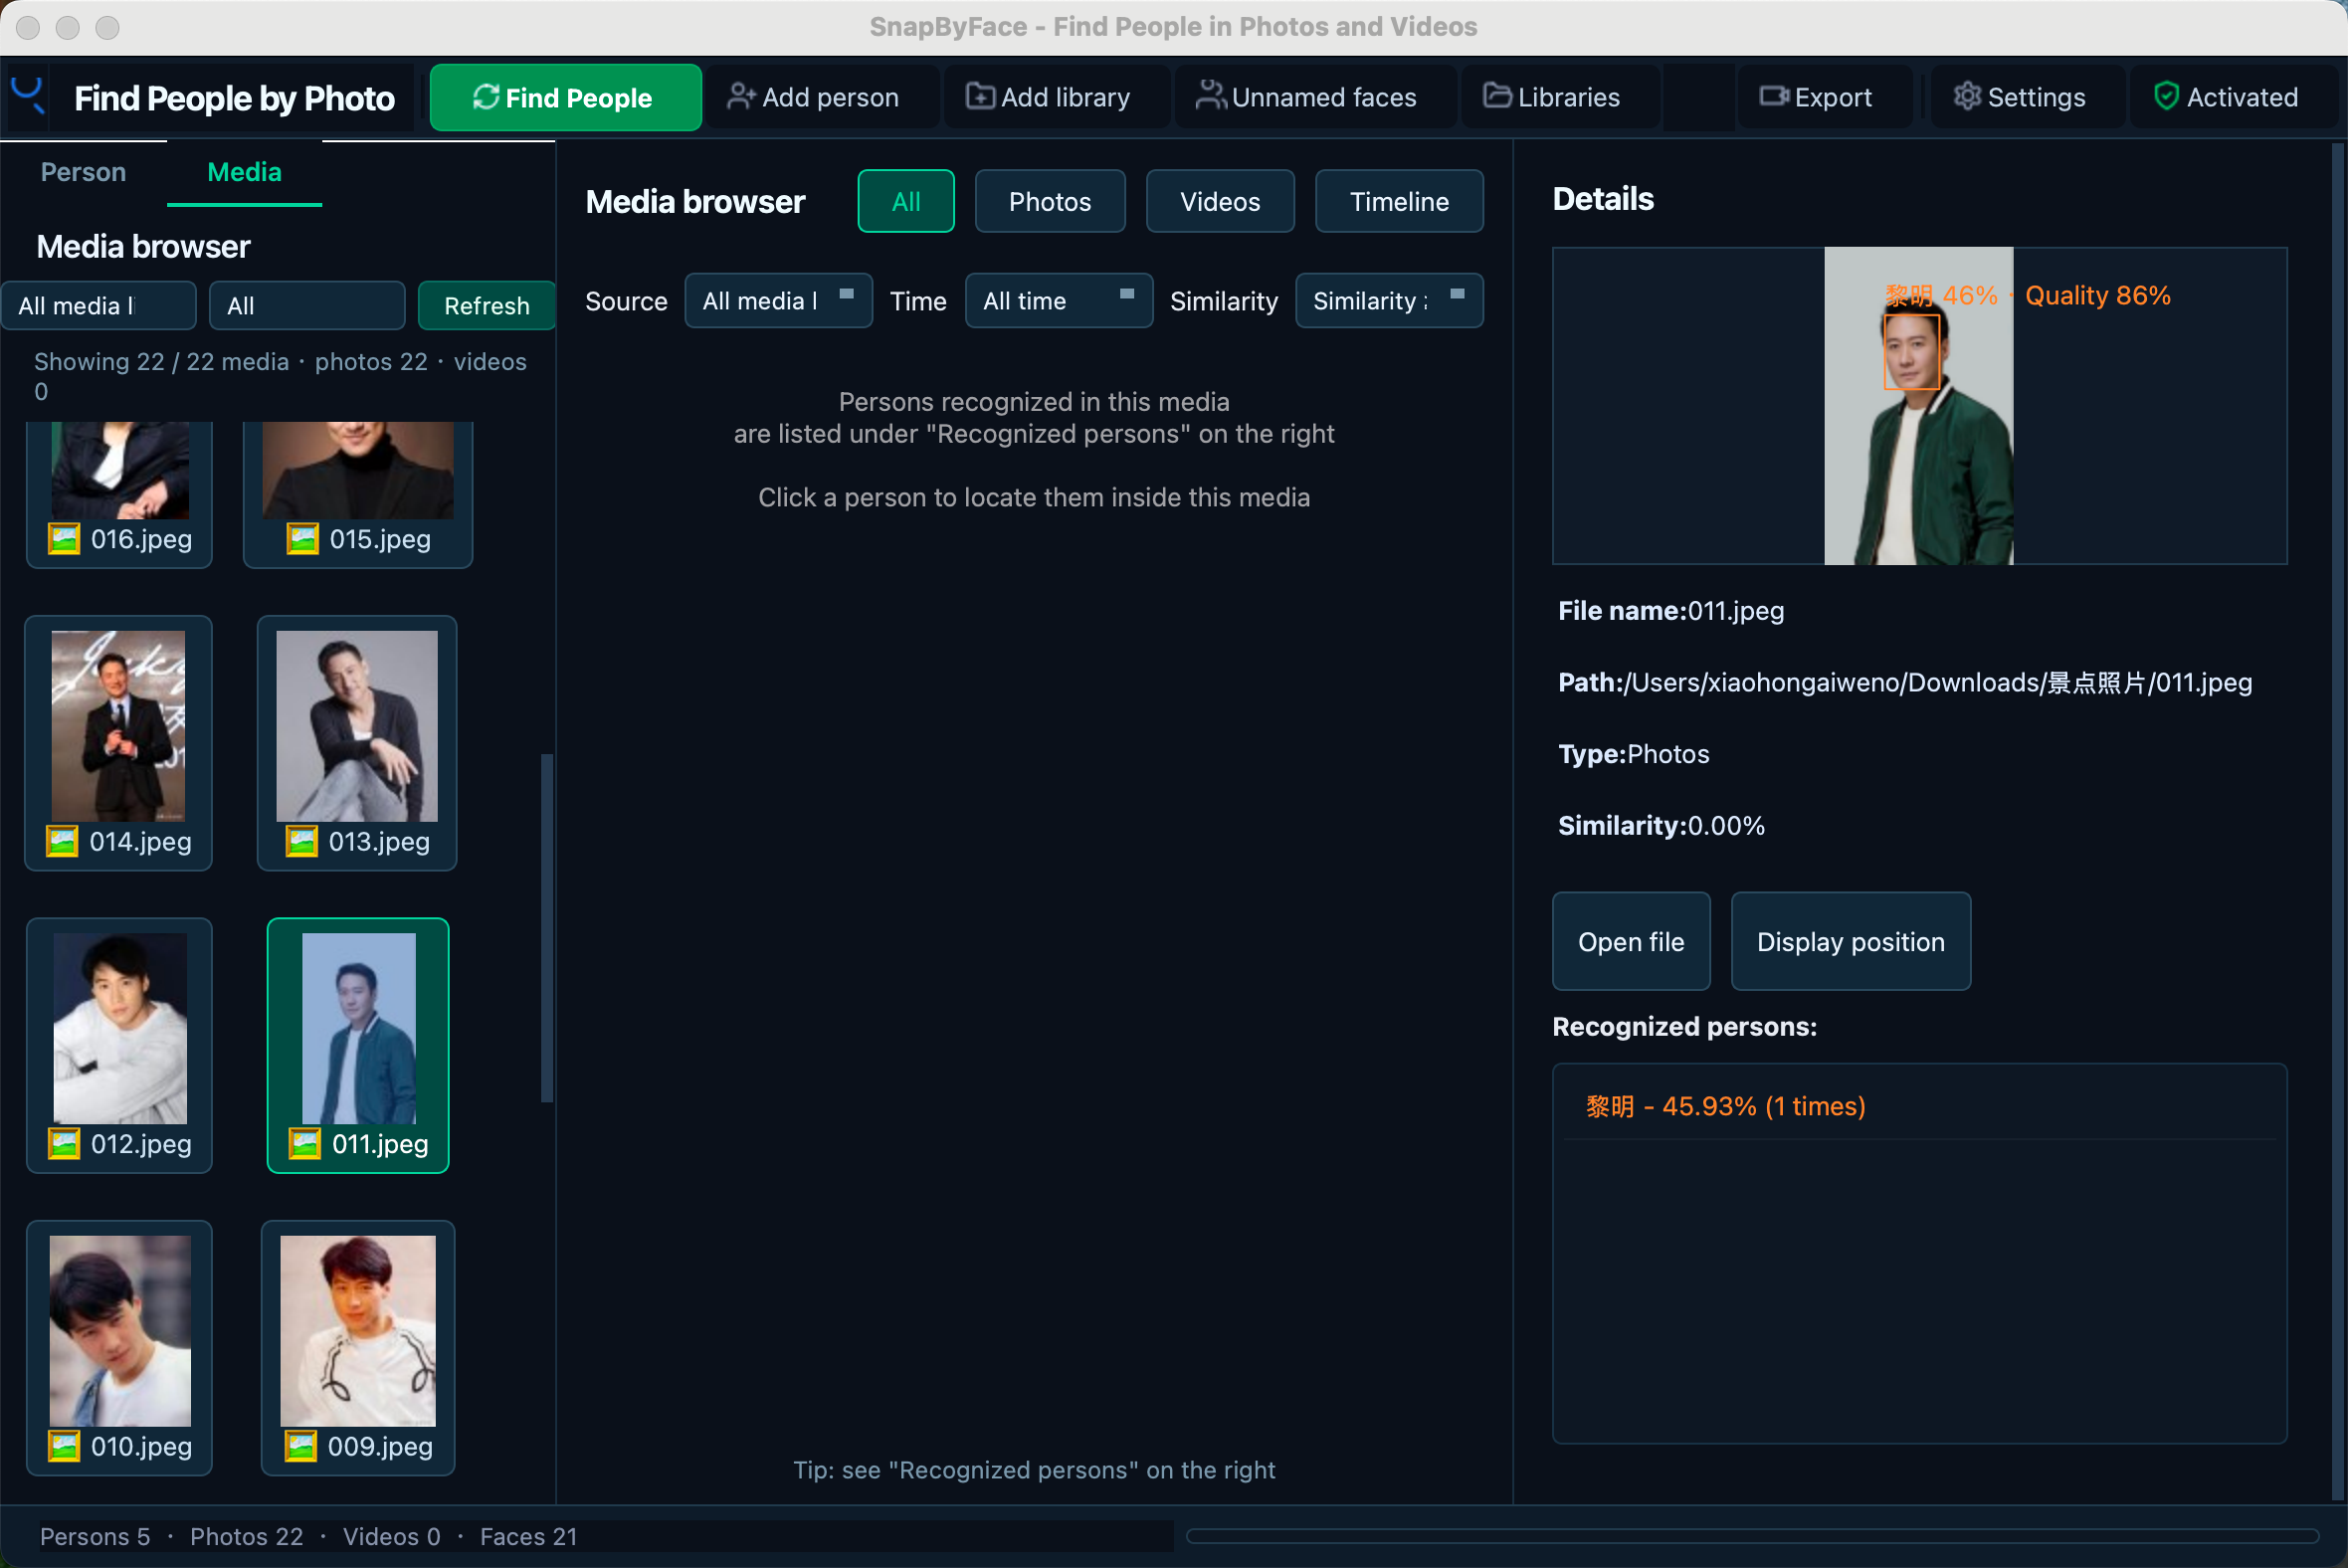Screen dimensions: 2348x1568
Task: Click the media list vertical scrollbar
Action: click(x=547, y=928)
